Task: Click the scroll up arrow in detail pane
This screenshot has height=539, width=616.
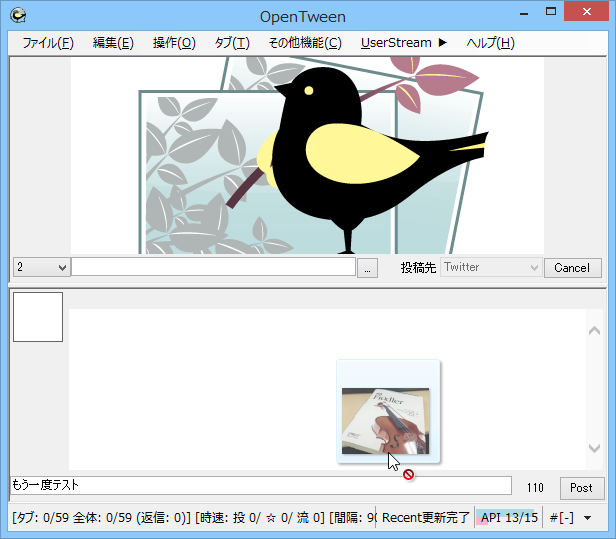Action: pos(594,331)
